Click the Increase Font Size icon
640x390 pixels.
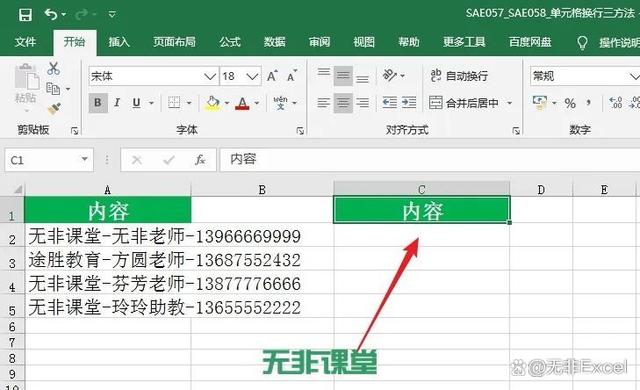272,76
